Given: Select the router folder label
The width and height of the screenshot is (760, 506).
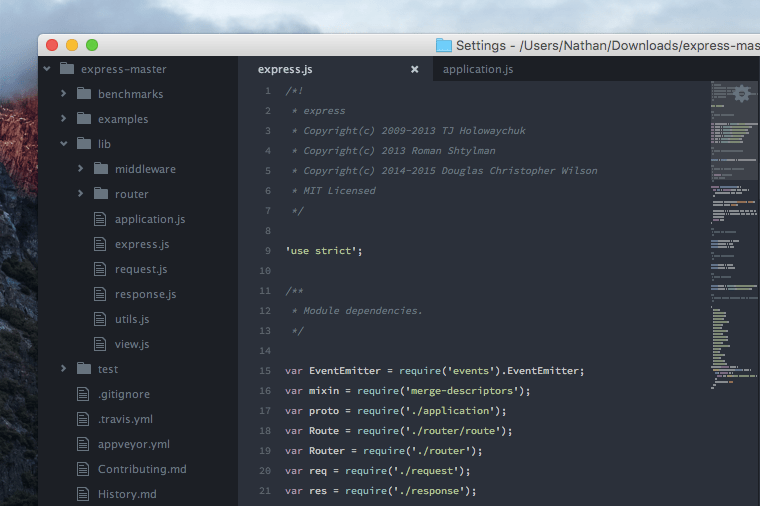Looking at the screenshot, I should point(131,194).
